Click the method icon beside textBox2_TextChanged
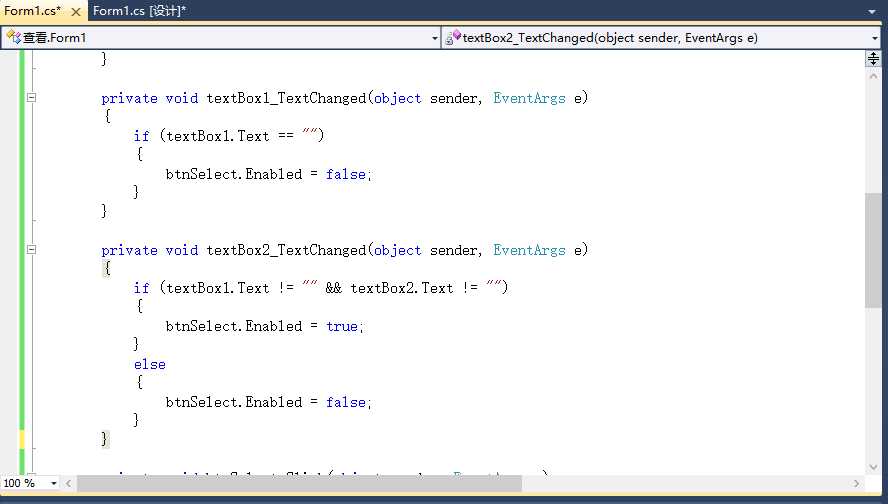The image size is (888, 504). (x=453, y=37)
